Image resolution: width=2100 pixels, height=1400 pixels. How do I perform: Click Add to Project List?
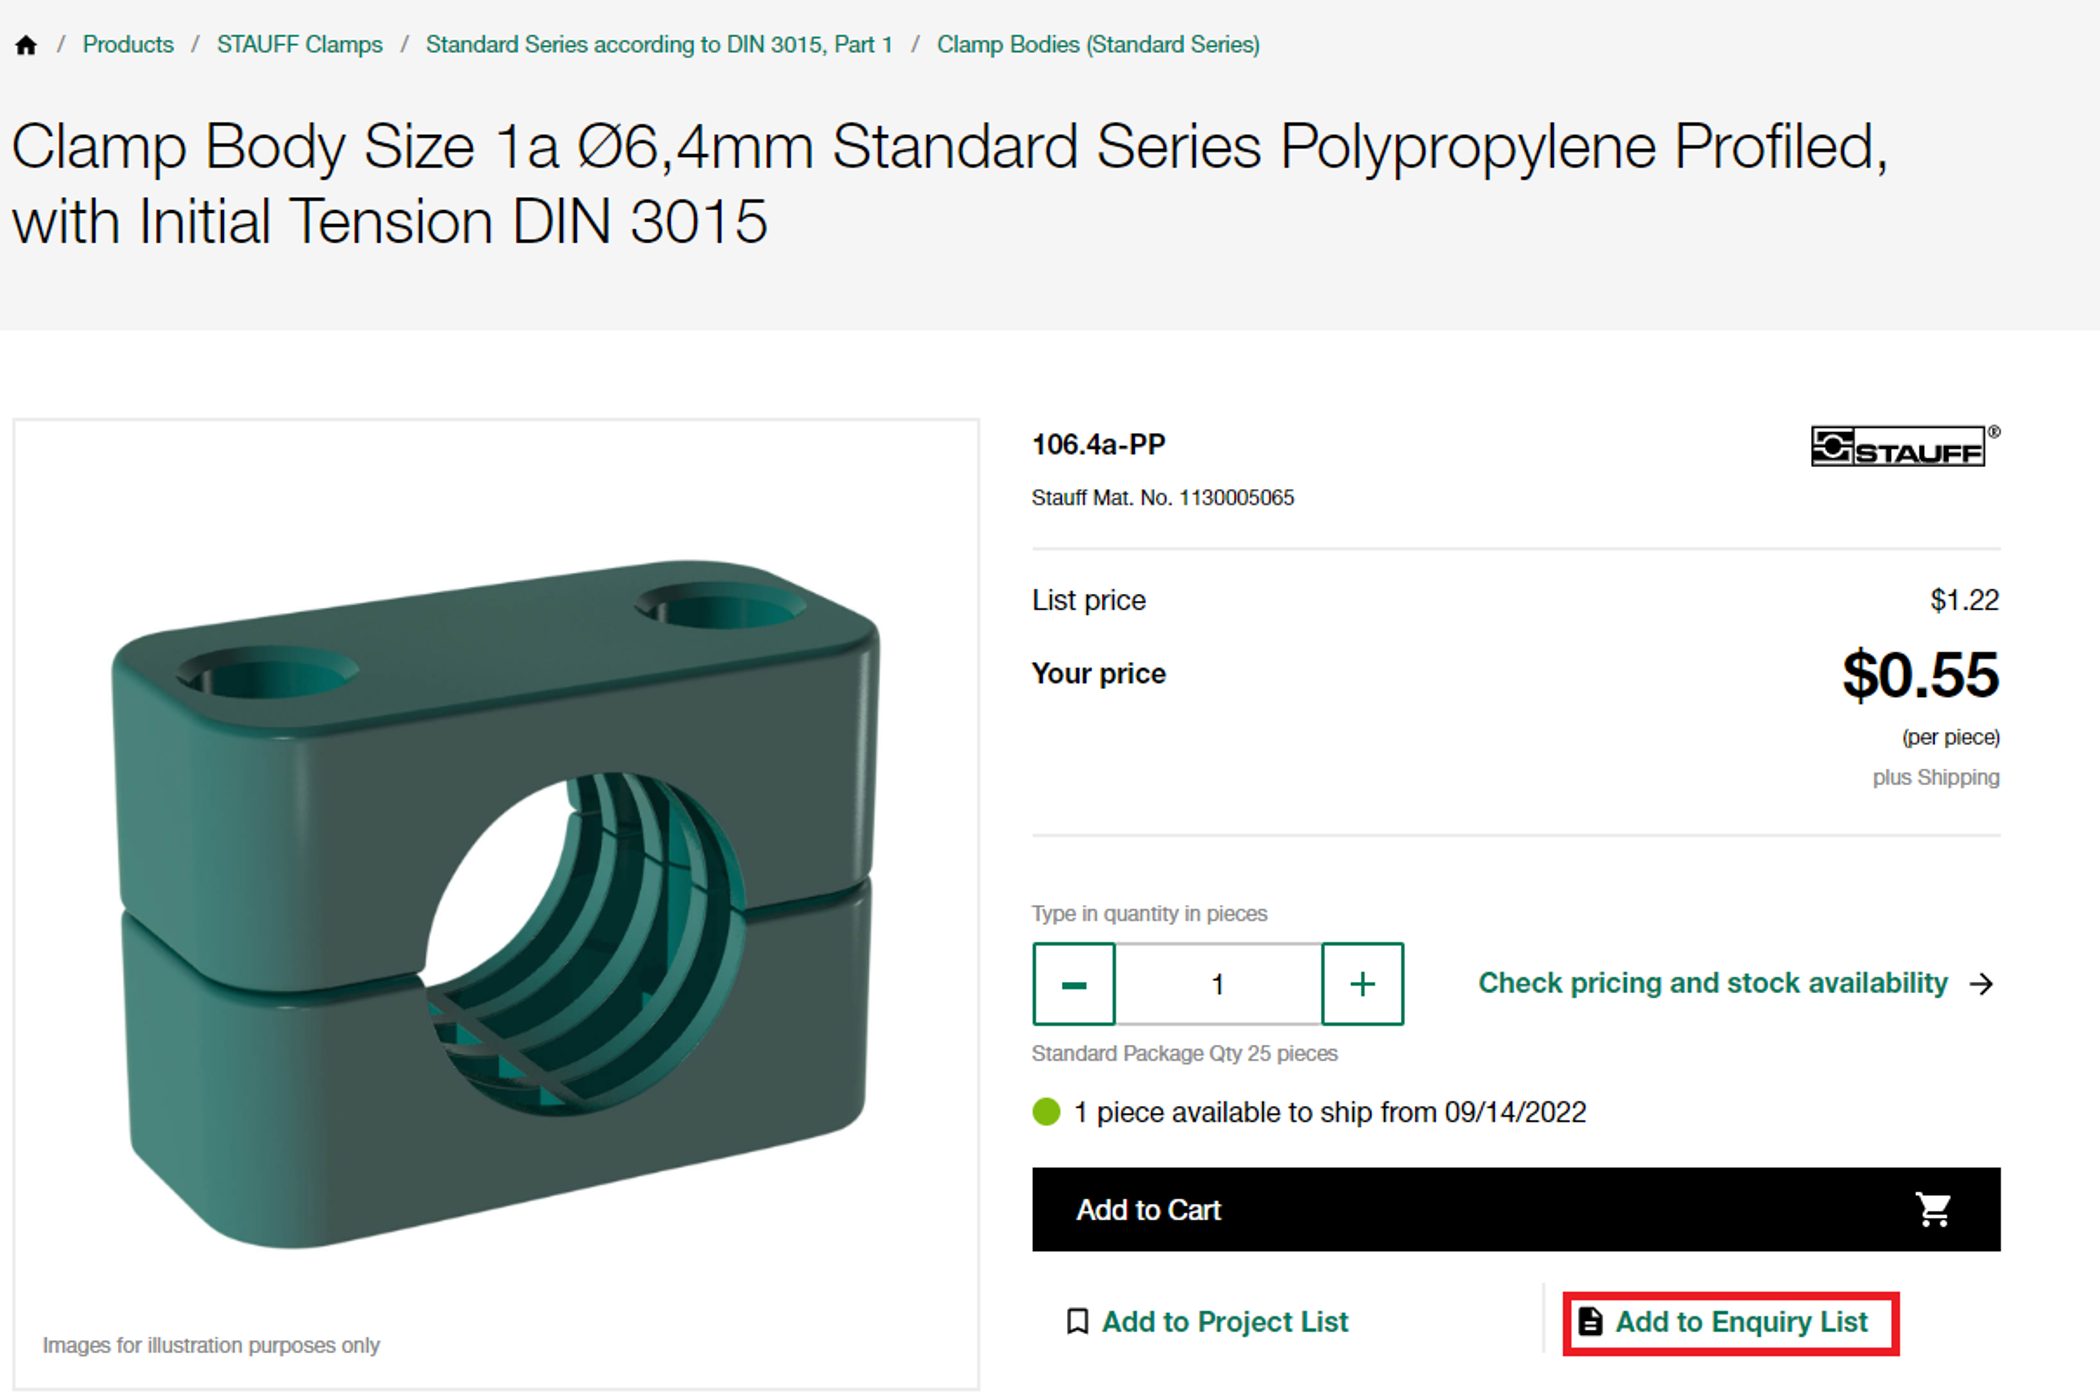(1224, 1322)
